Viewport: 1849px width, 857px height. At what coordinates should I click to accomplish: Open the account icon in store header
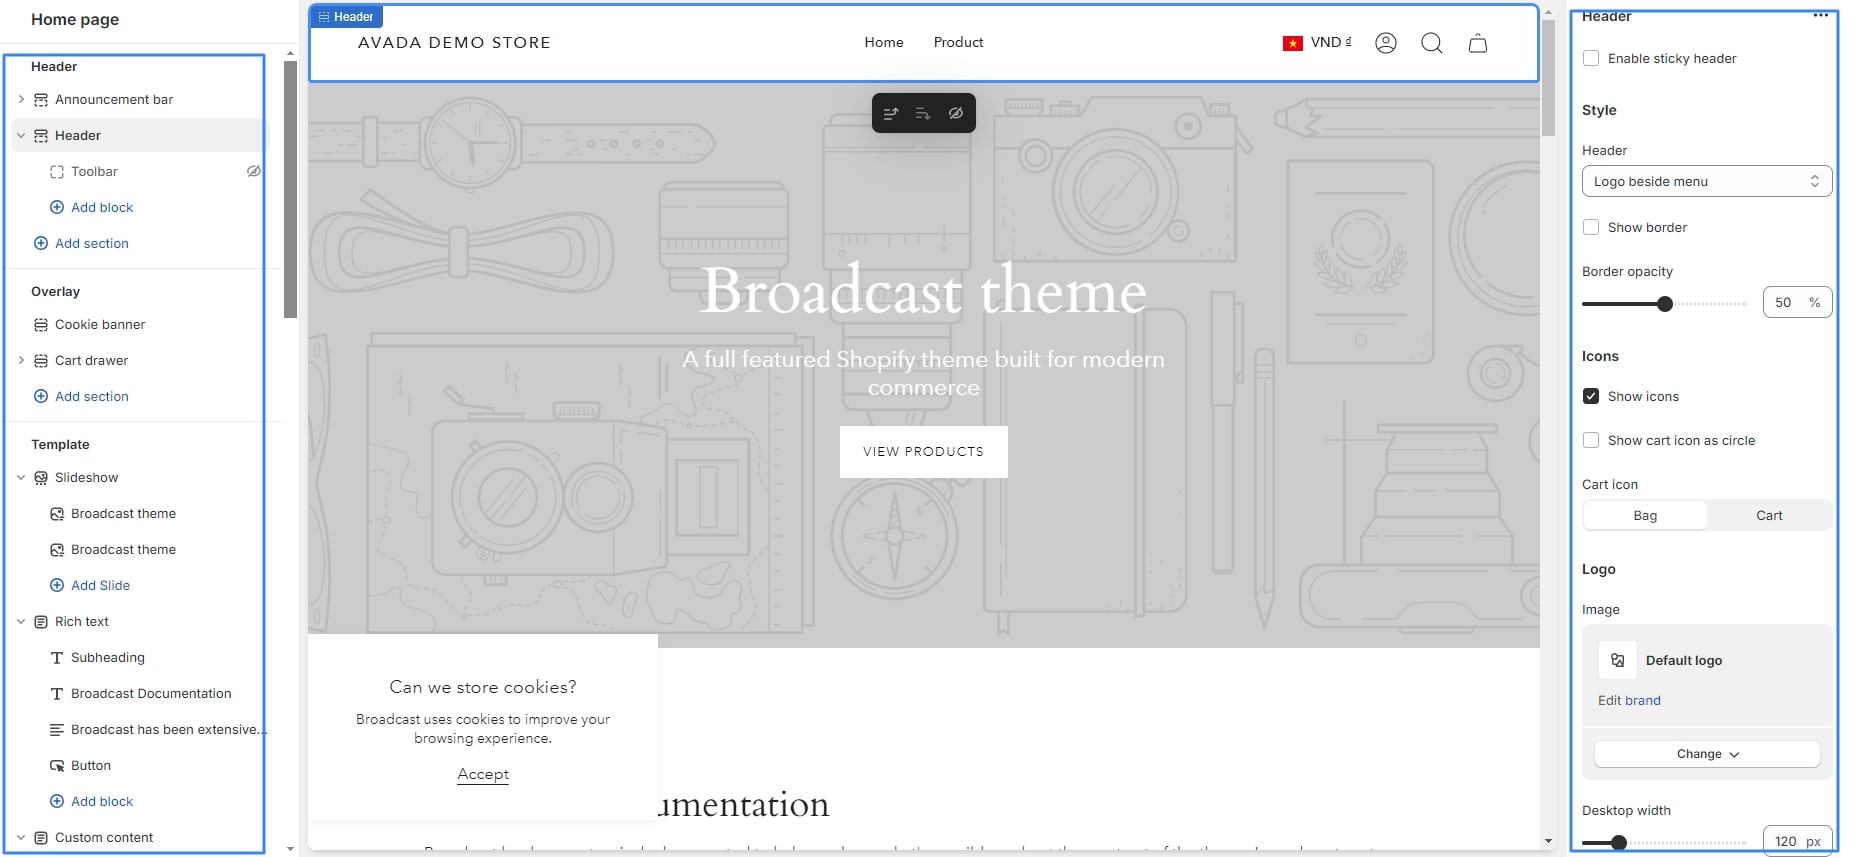click(1385, 43)
